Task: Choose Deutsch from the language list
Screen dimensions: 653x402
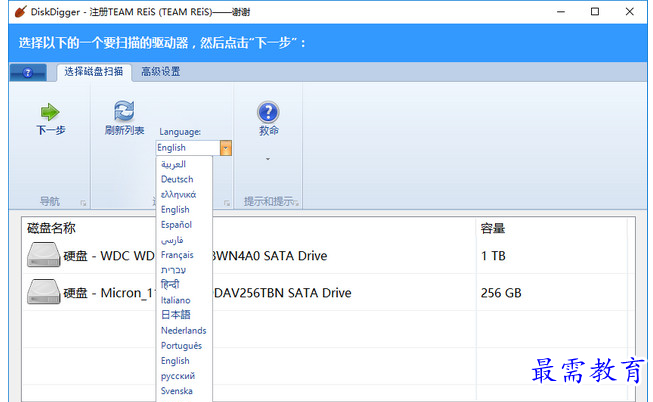Action: [x=177, y=179]
